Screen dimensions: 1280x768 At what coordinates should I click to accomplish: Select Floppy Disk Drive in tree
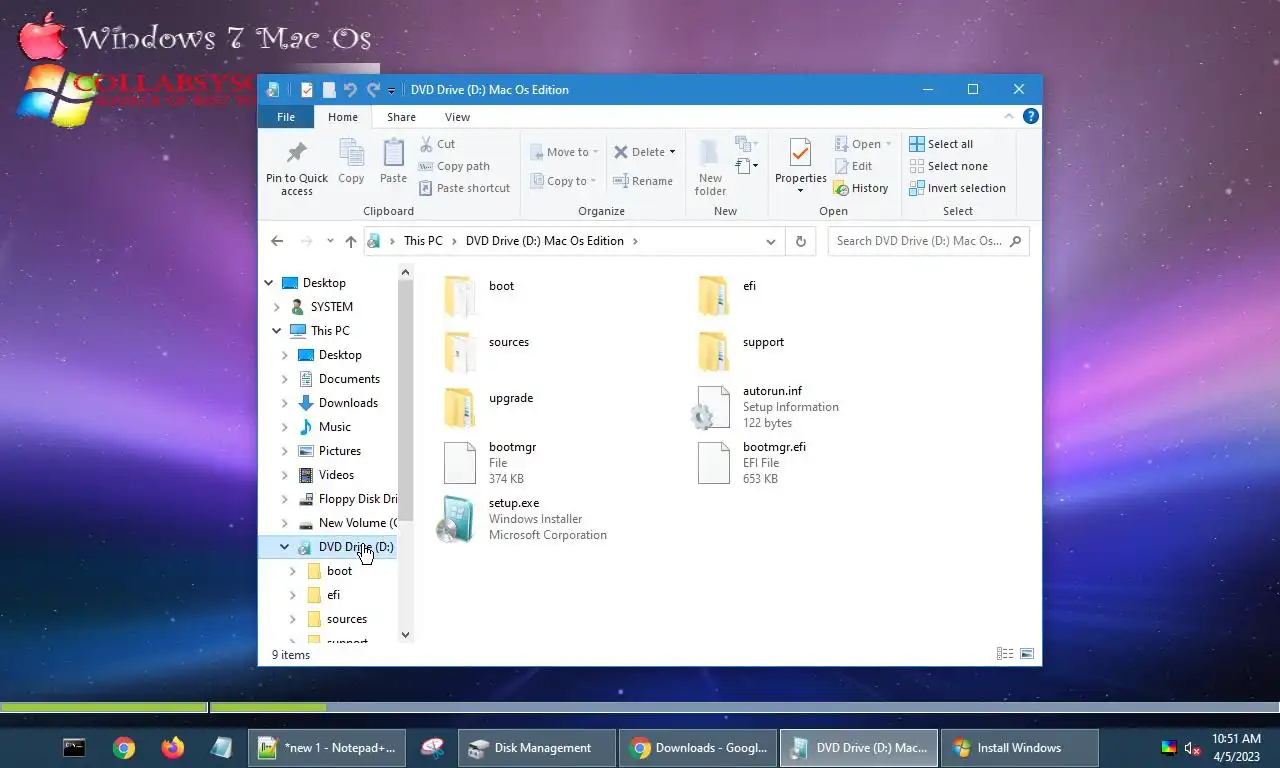click(347, 499)
